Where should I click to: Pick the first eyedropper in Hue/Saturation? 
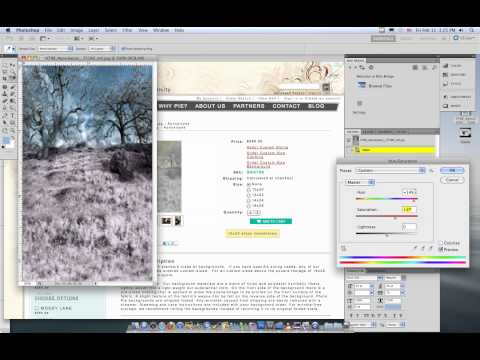415,248
